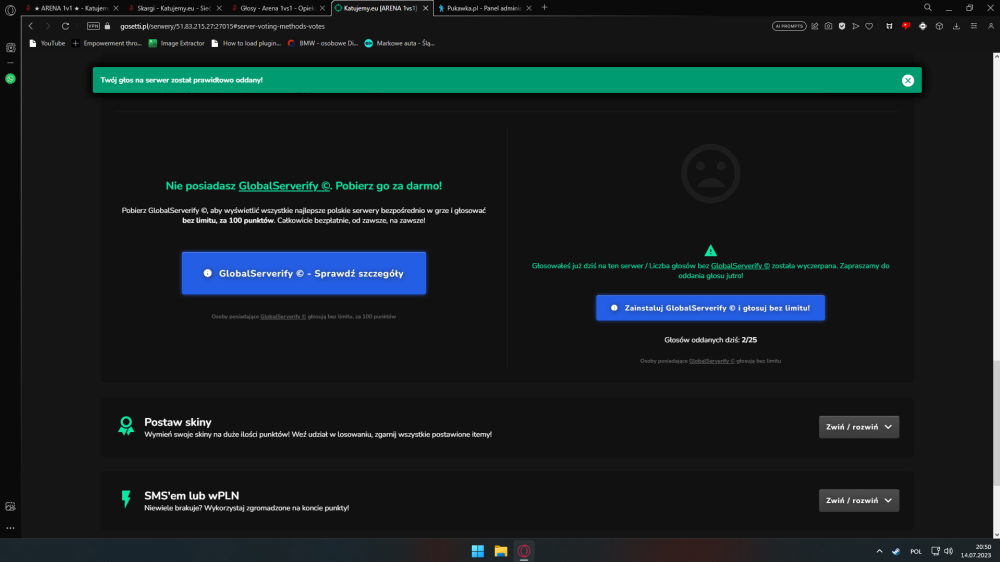The width and height of the screenshot is (1000, 562).
Task: Close the Katujemy.eu [ARENA 1vs1] tab
Action: [x=425, y=8]
